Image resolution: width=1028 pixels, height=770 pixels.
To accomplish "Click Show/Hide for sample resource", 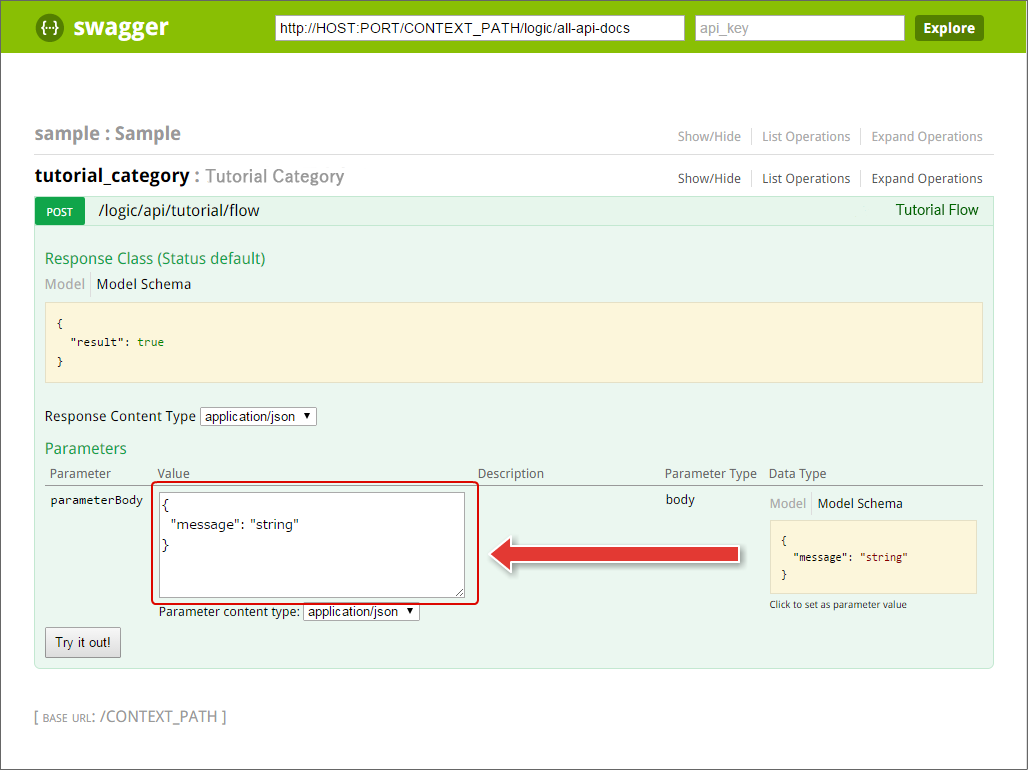I will point(709,136).
